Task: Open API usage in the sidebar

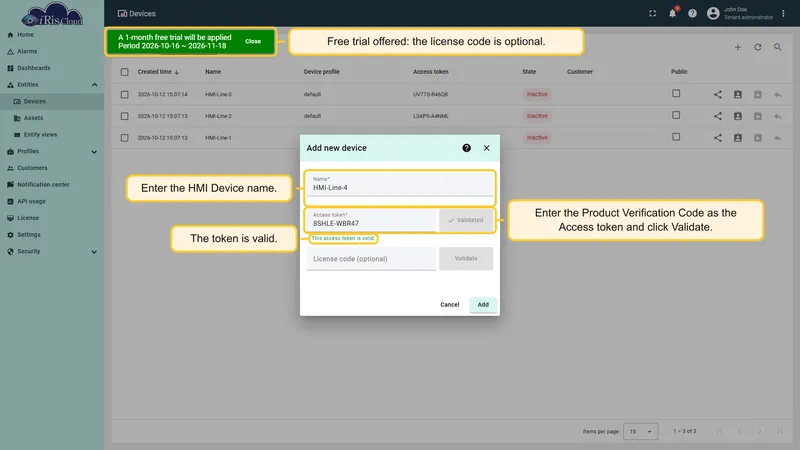Action: (x=52, y=202)
